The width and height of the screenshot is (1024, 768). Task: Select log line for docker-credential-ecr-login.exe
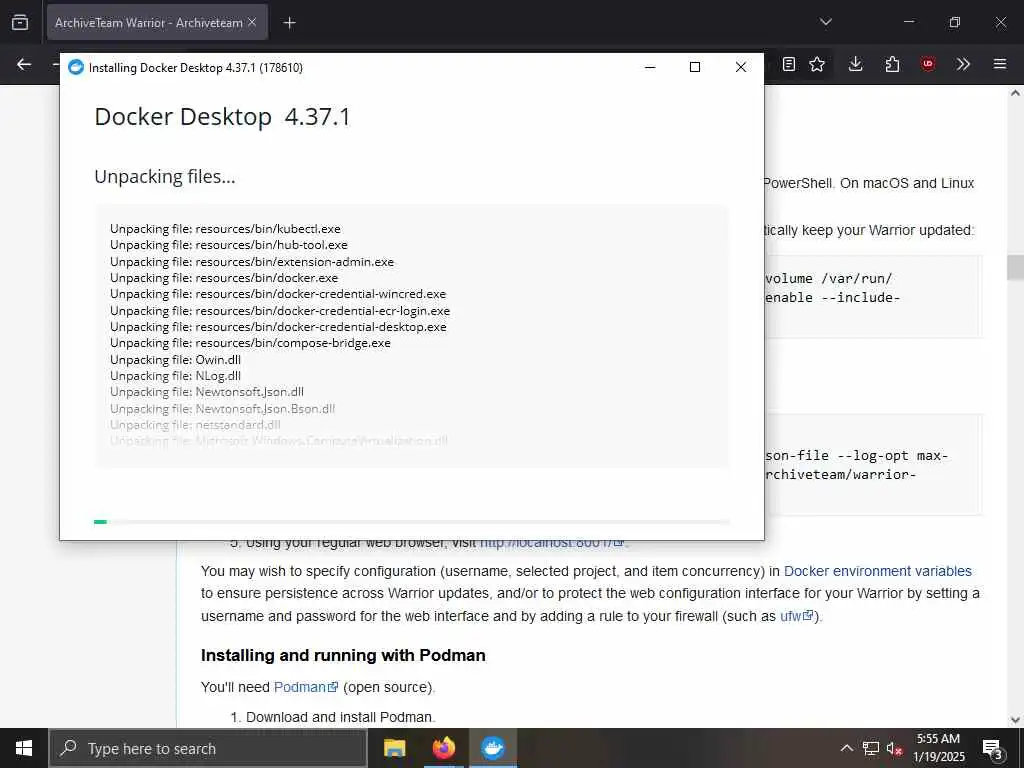[x=280, y=310]
